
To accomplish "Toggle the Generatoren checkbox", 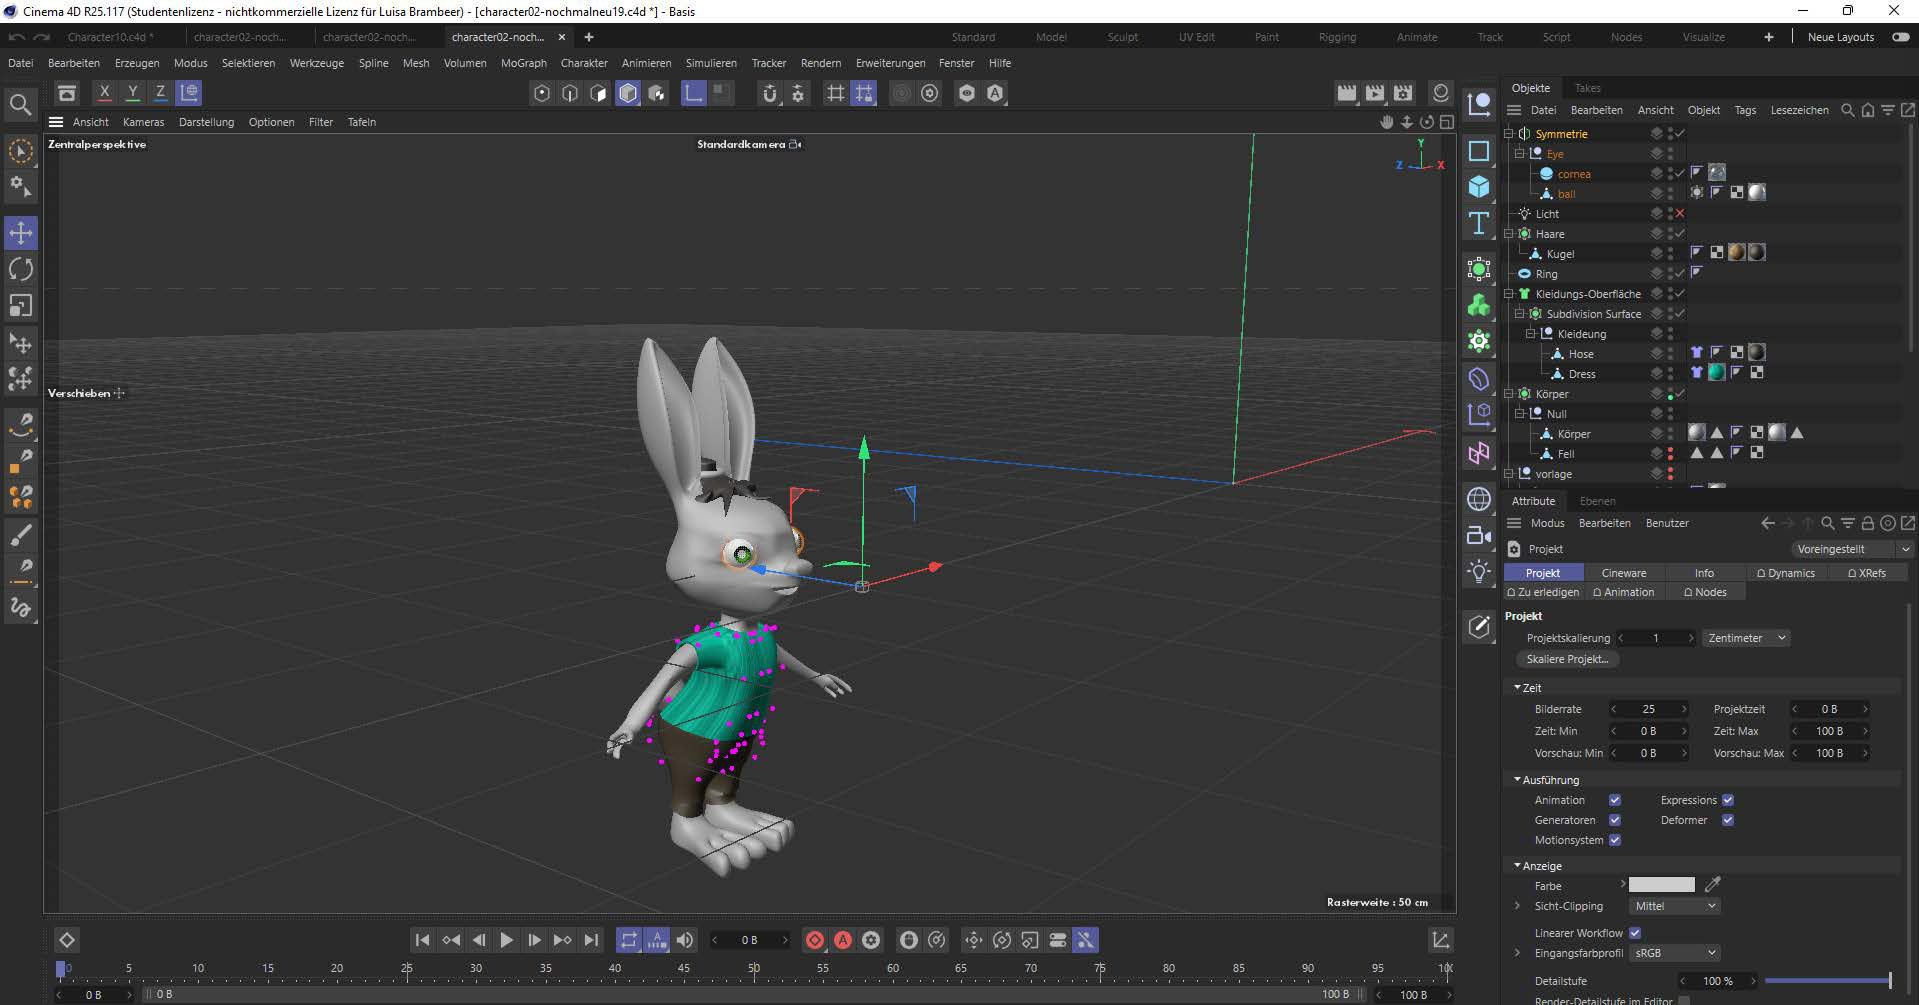I will pos(1614,820).
